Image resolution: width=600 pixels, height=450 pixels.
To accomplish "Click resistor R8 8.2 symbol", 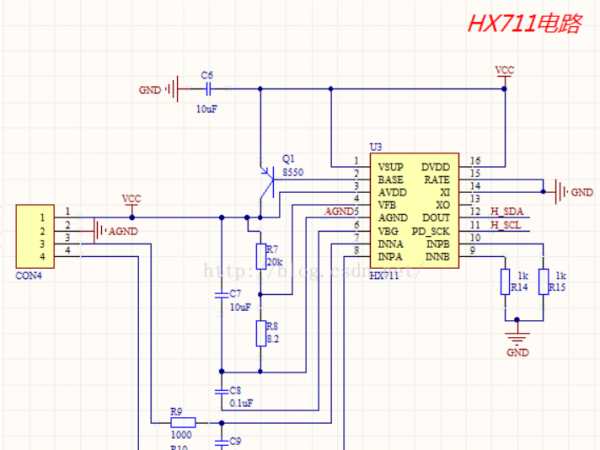I will click(260, 333).
